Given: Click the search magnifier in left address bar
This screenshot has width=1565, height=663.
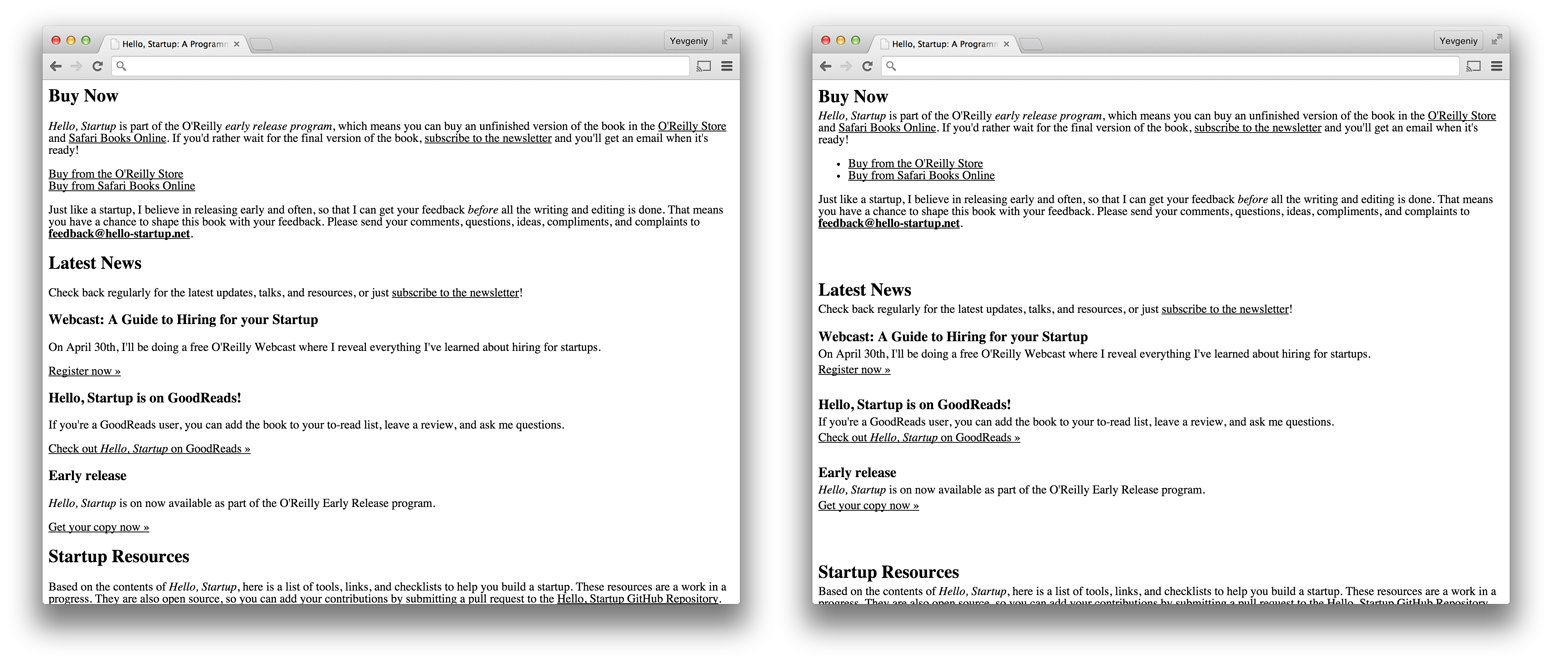Looking at the screenshot, I should tap(121, 66).
